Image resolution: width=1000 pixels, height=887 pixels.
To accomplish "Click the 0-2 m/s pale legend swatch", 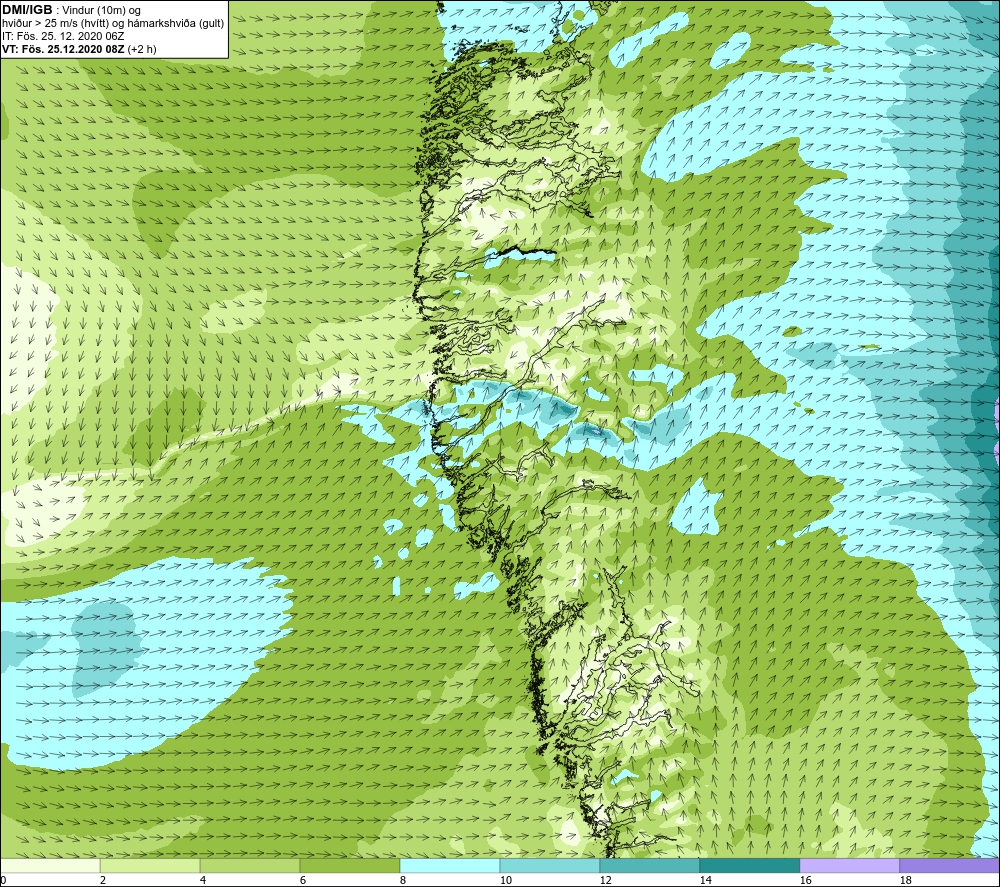I will [50, 865].
